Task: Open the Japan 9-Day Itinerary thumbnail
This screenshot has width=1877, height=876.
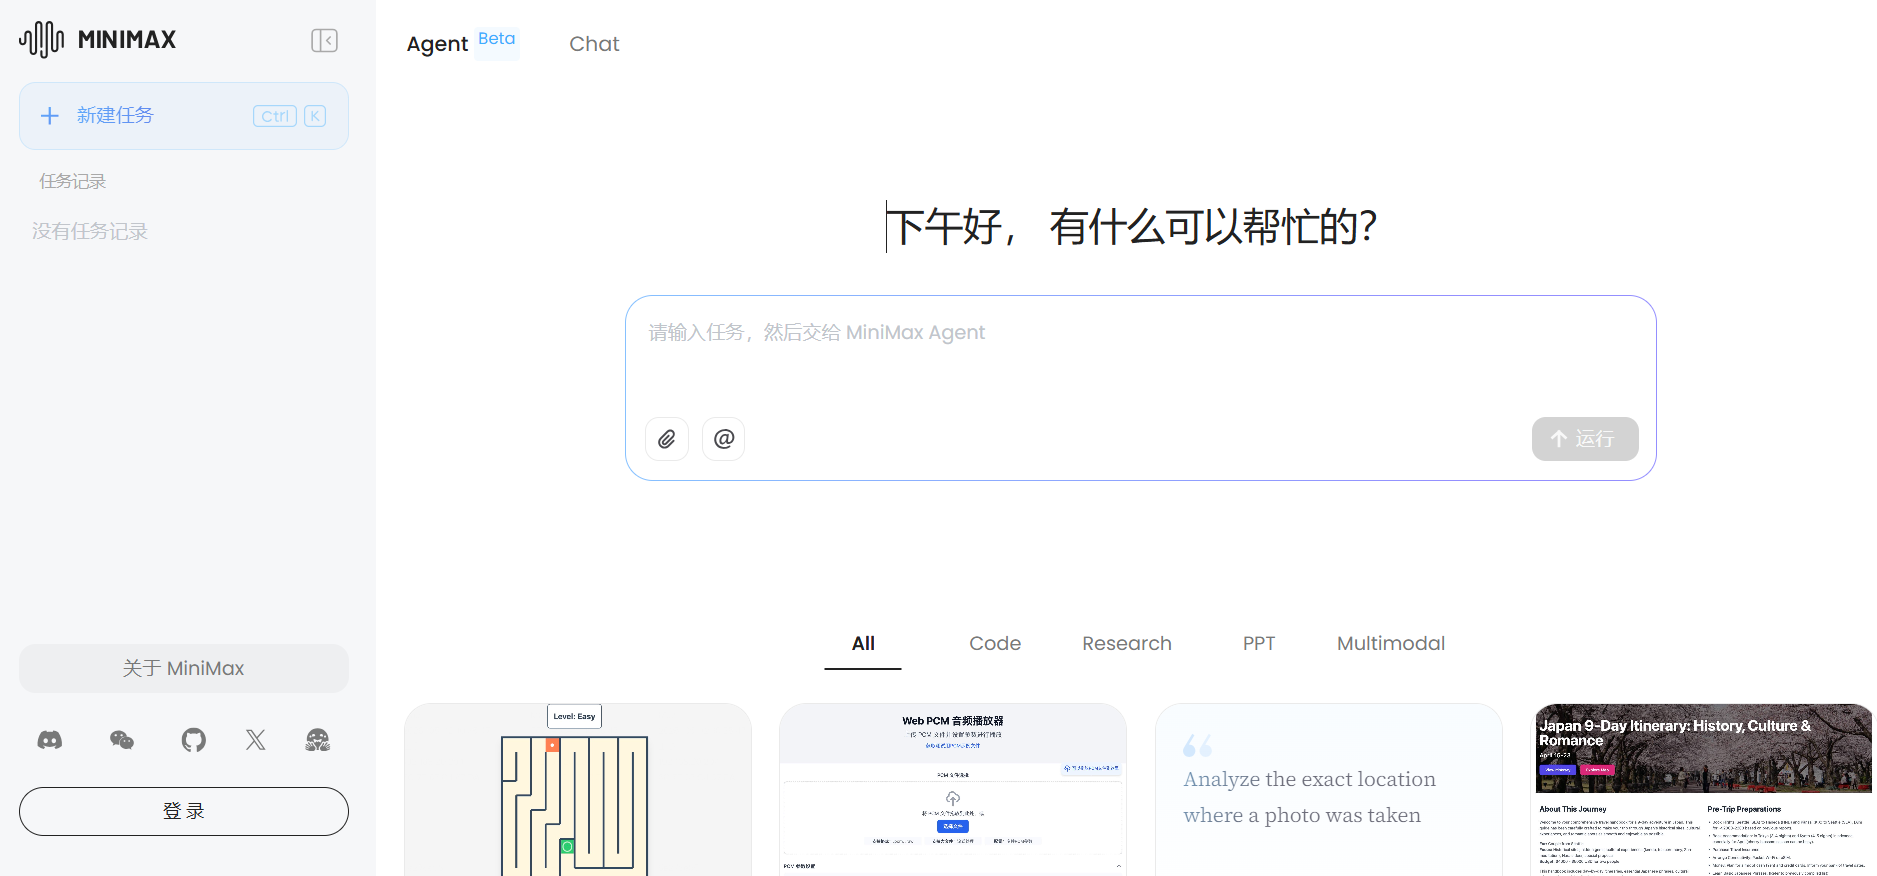Action: coord(1704,790)
